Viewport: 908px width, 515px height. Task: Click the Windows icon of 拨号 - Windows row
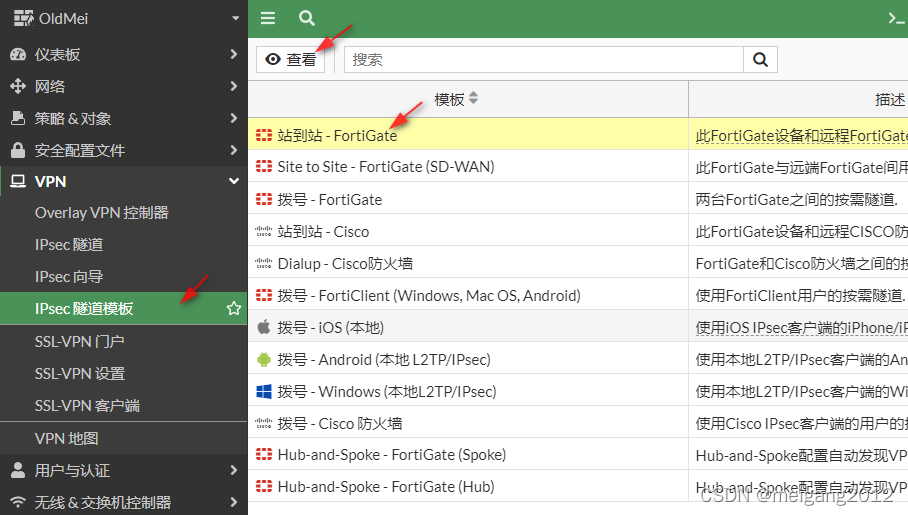click(x=263, y=392)
